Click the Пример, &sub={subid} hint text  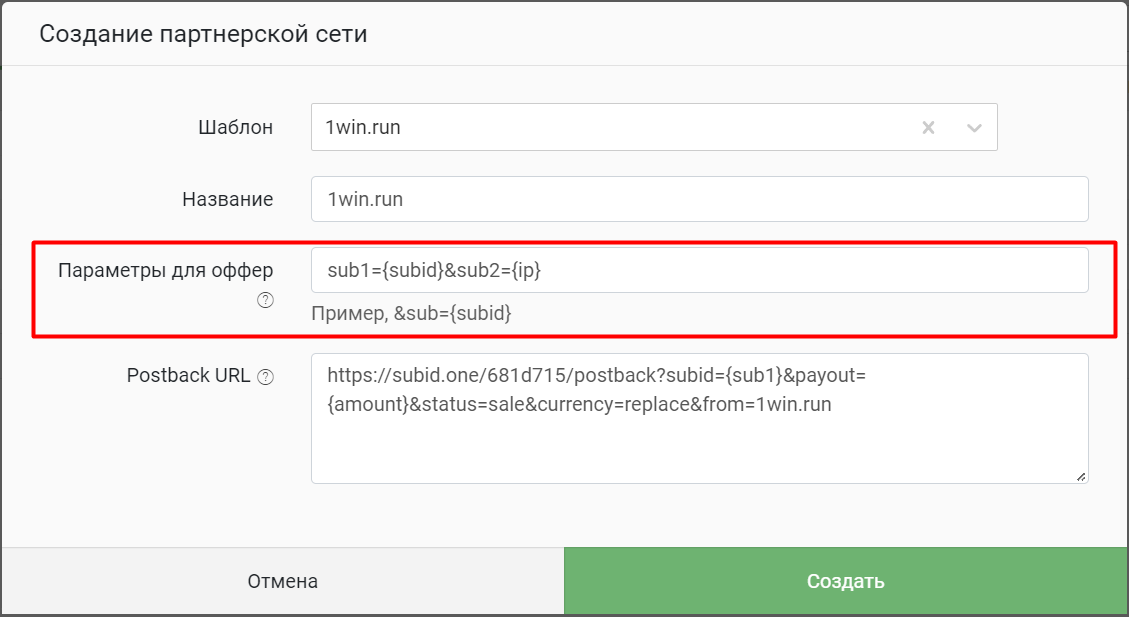coord(411,313)
